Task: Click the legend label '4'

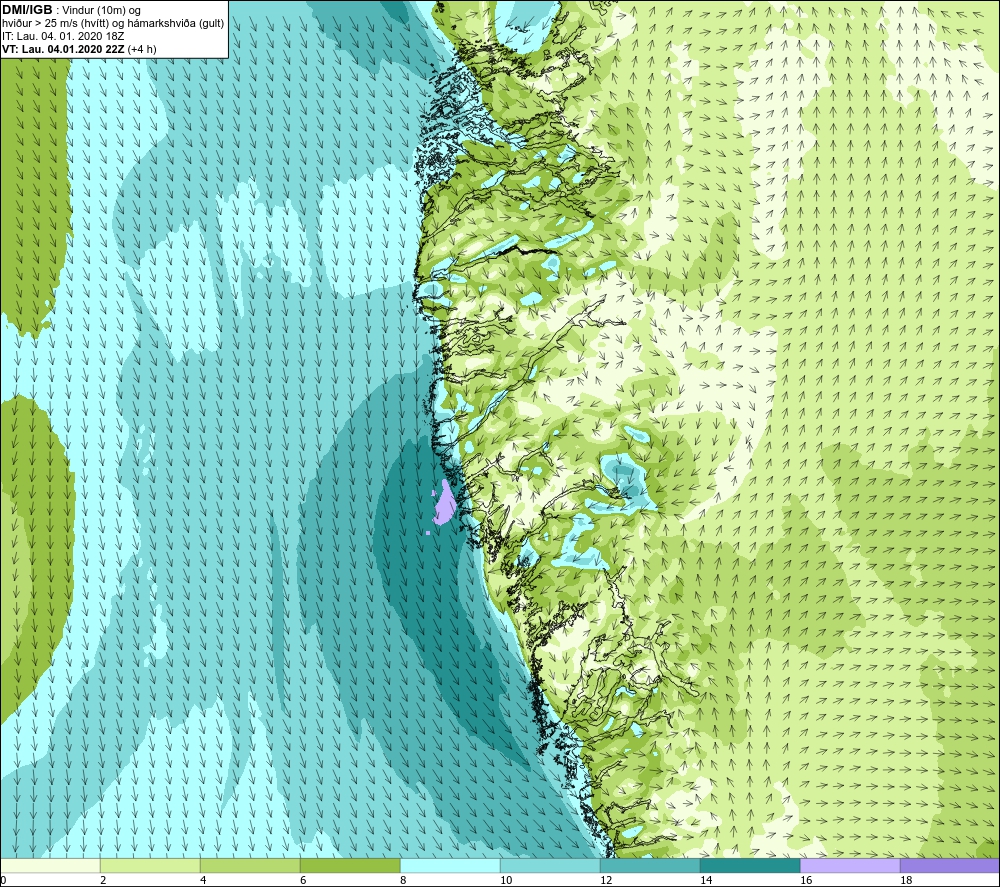Action: point(203,881)
